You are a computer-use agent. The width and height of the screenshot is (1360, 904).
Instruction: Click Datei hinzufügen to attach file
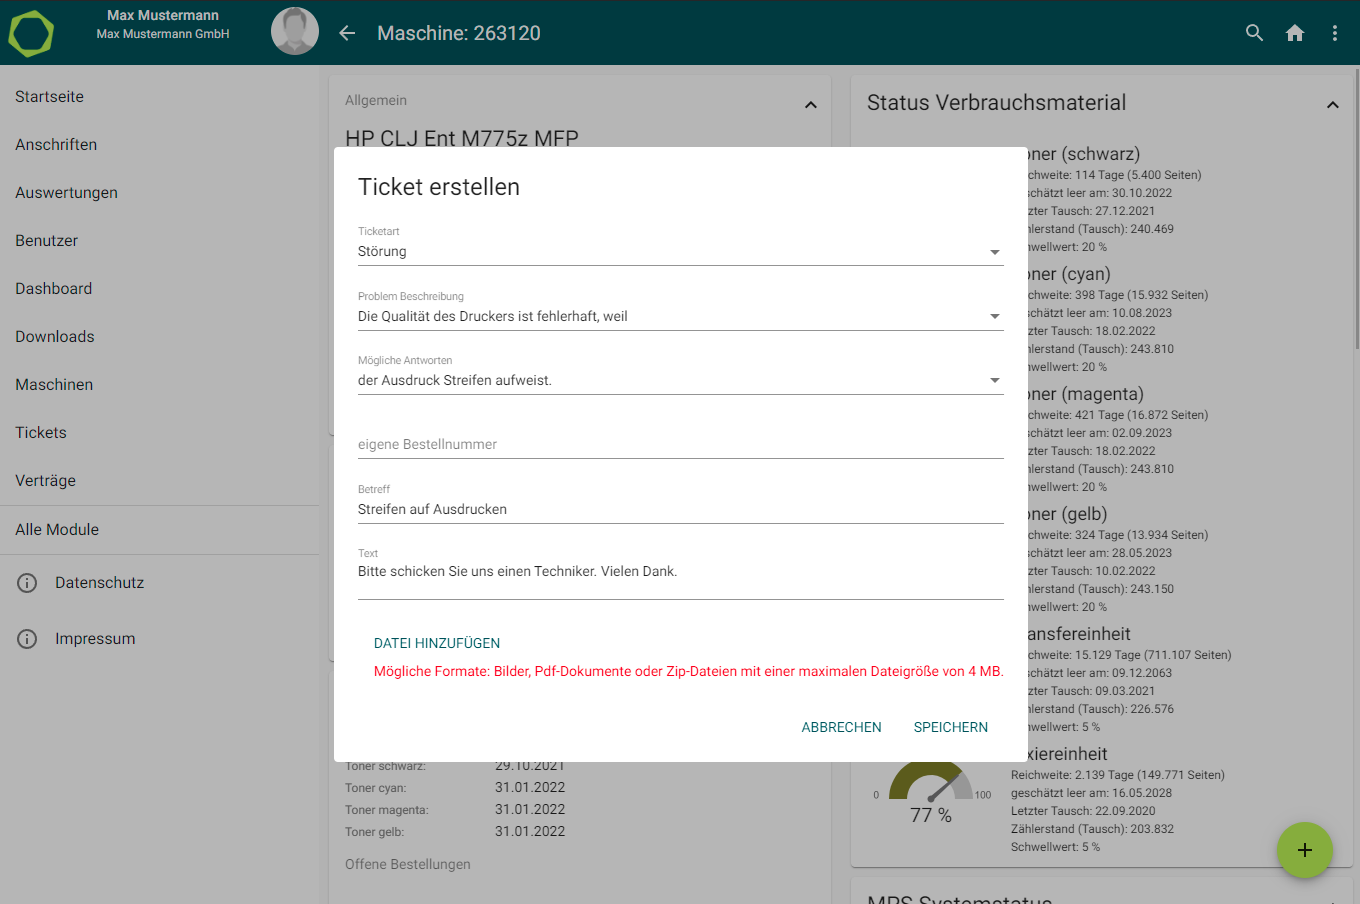[437, 643]
